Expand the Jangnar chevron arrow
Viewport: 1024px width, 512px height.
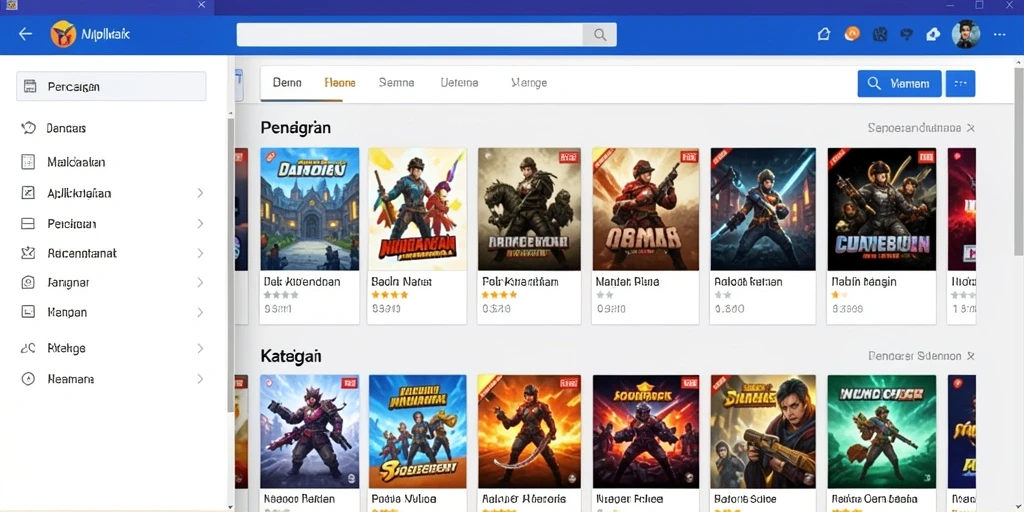point(200,282)
